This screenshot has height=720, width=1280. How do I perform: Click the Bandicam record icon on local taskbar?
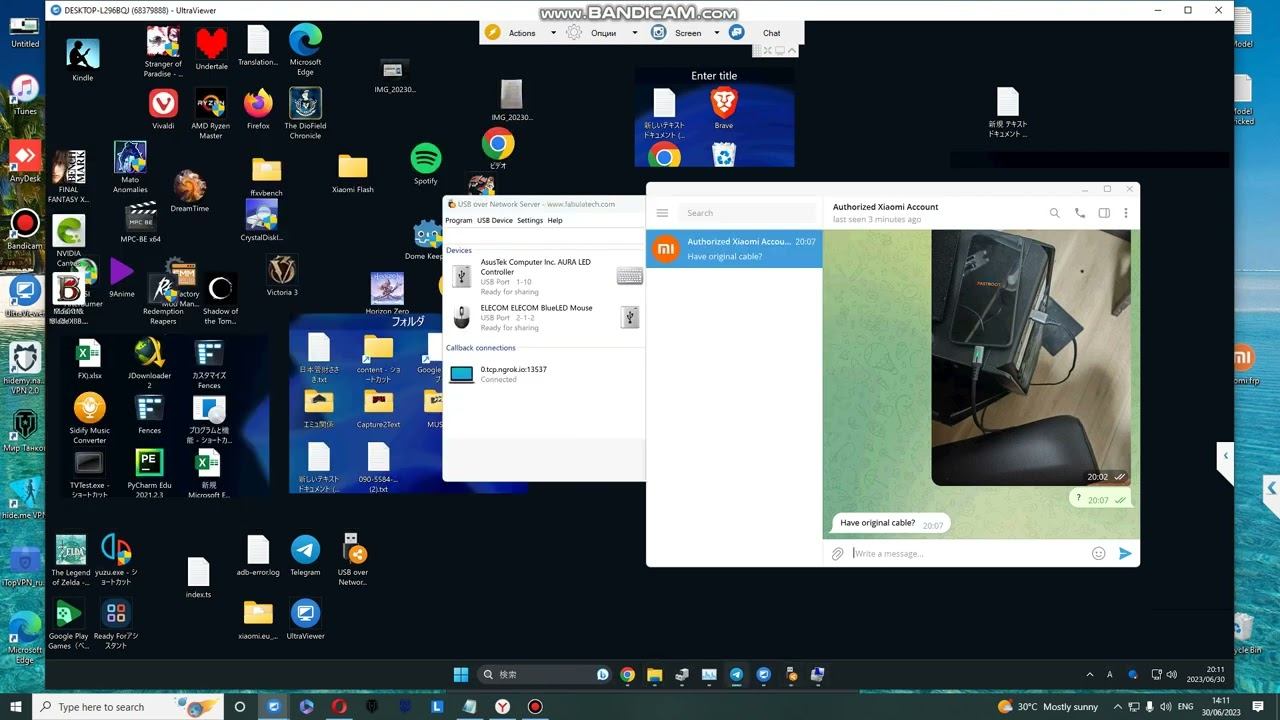pyautogui.click(x=535, y=707)
